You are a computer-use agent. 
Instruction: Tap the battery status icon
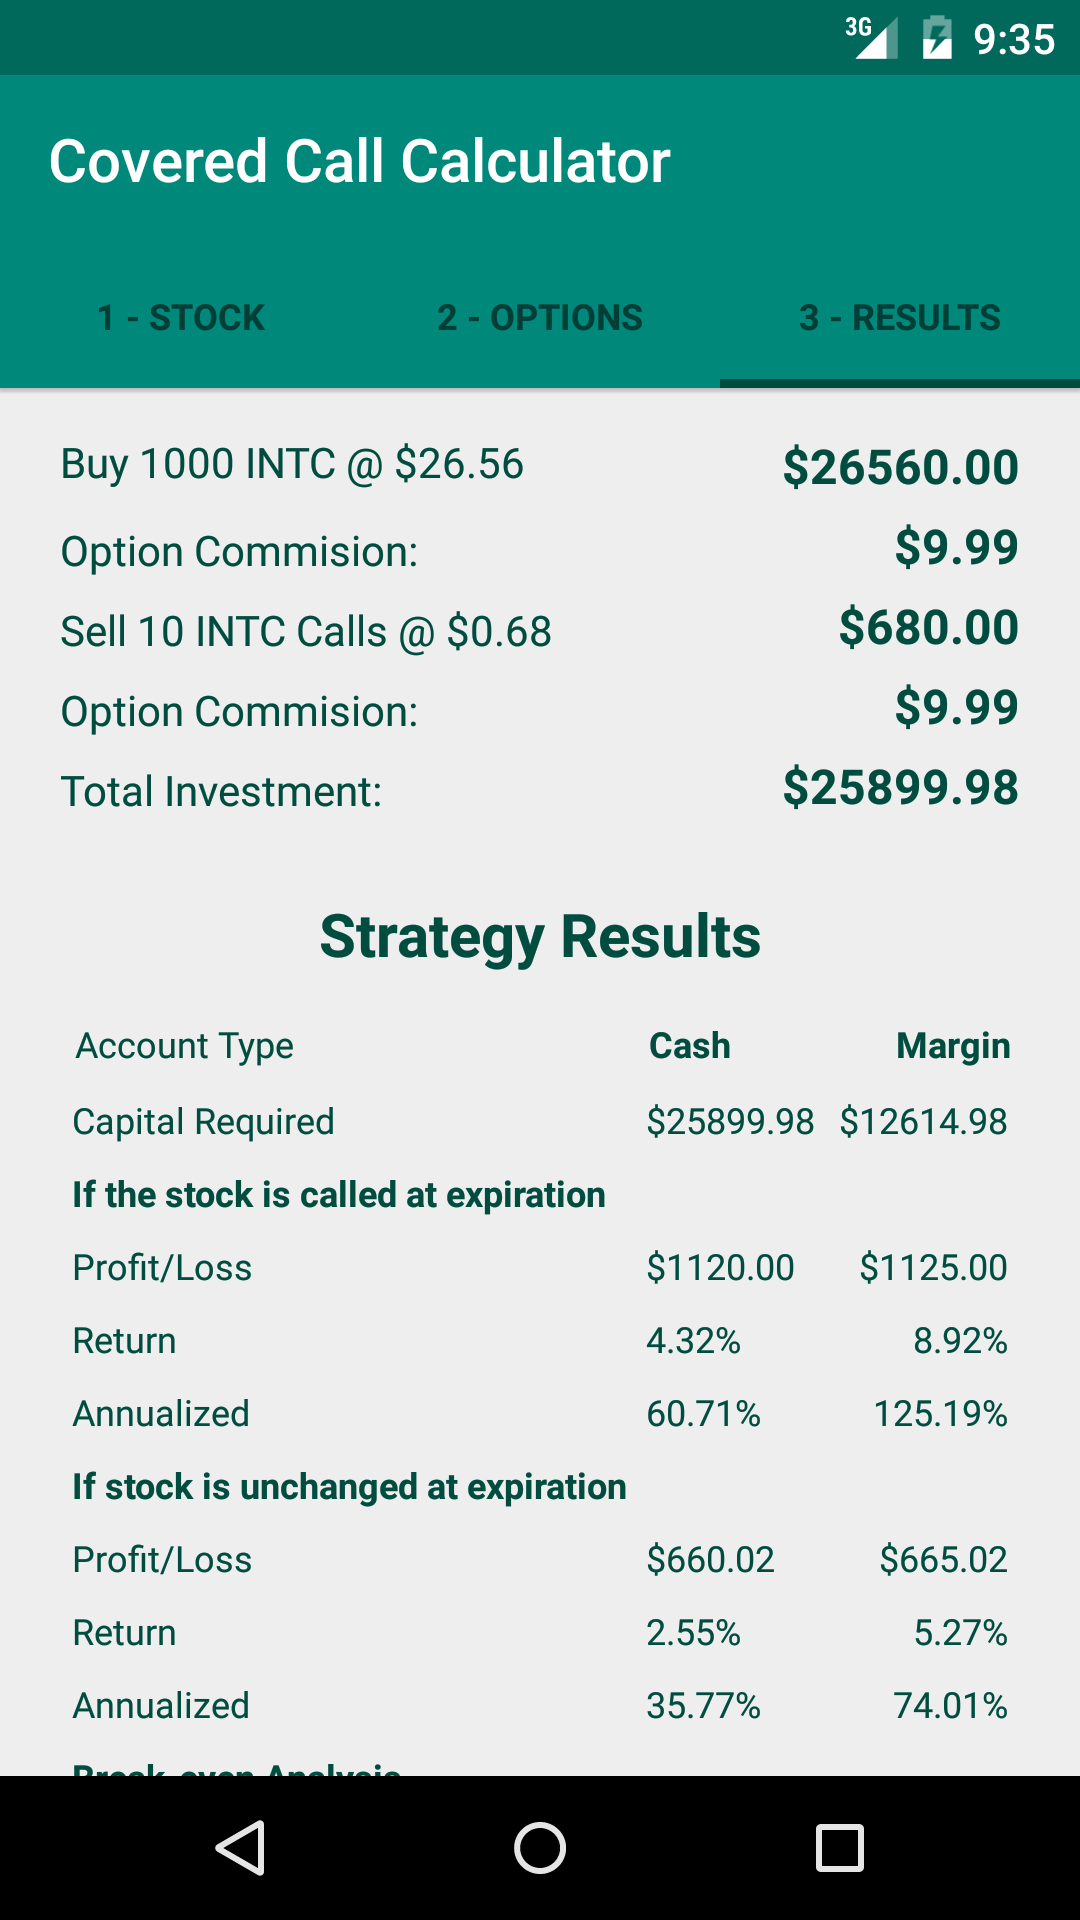pyautogui.click(x=937, y=39)
